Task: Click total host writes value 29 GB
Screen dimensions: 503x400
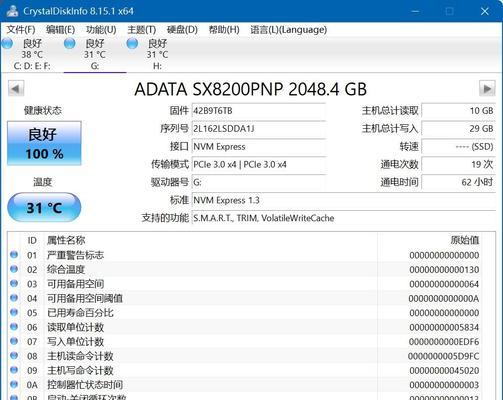Action: [458, 129]
